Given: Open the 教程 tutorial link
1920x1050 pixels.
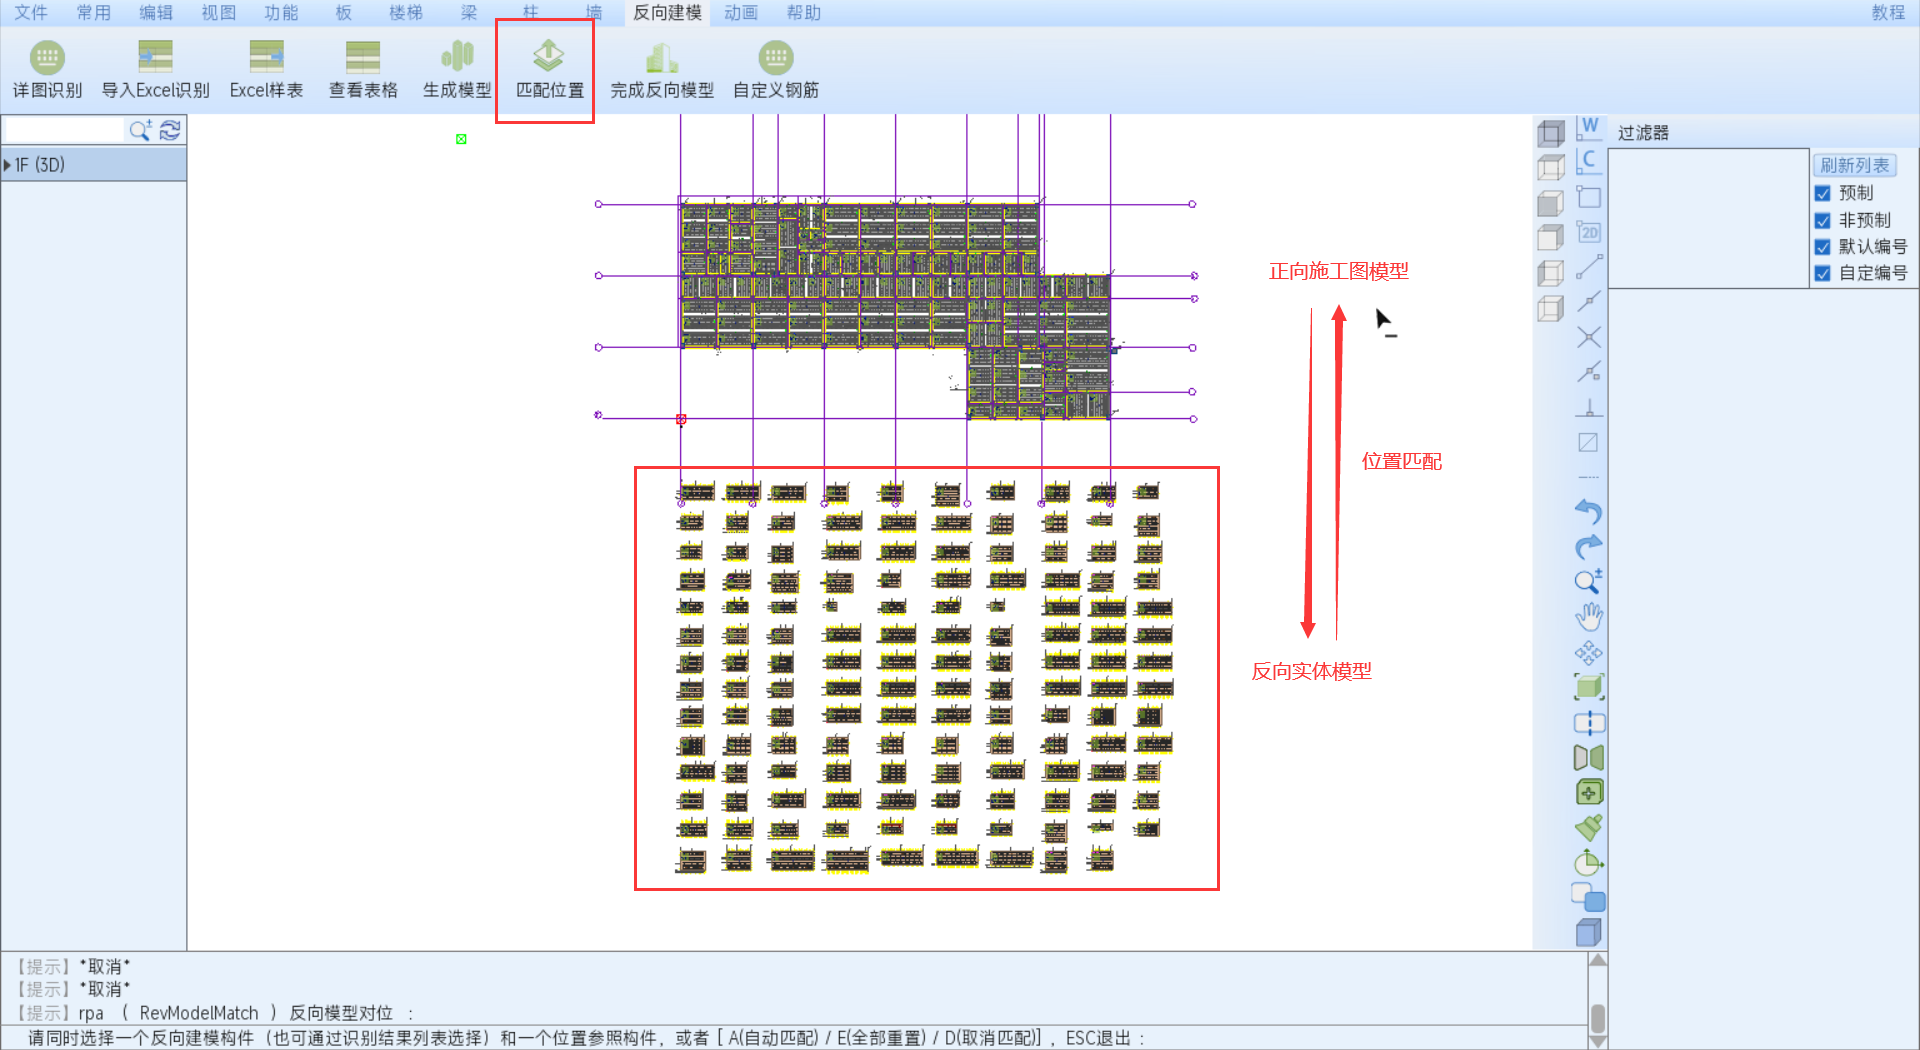Looking at the screenshot, I should click(1888, 13).
